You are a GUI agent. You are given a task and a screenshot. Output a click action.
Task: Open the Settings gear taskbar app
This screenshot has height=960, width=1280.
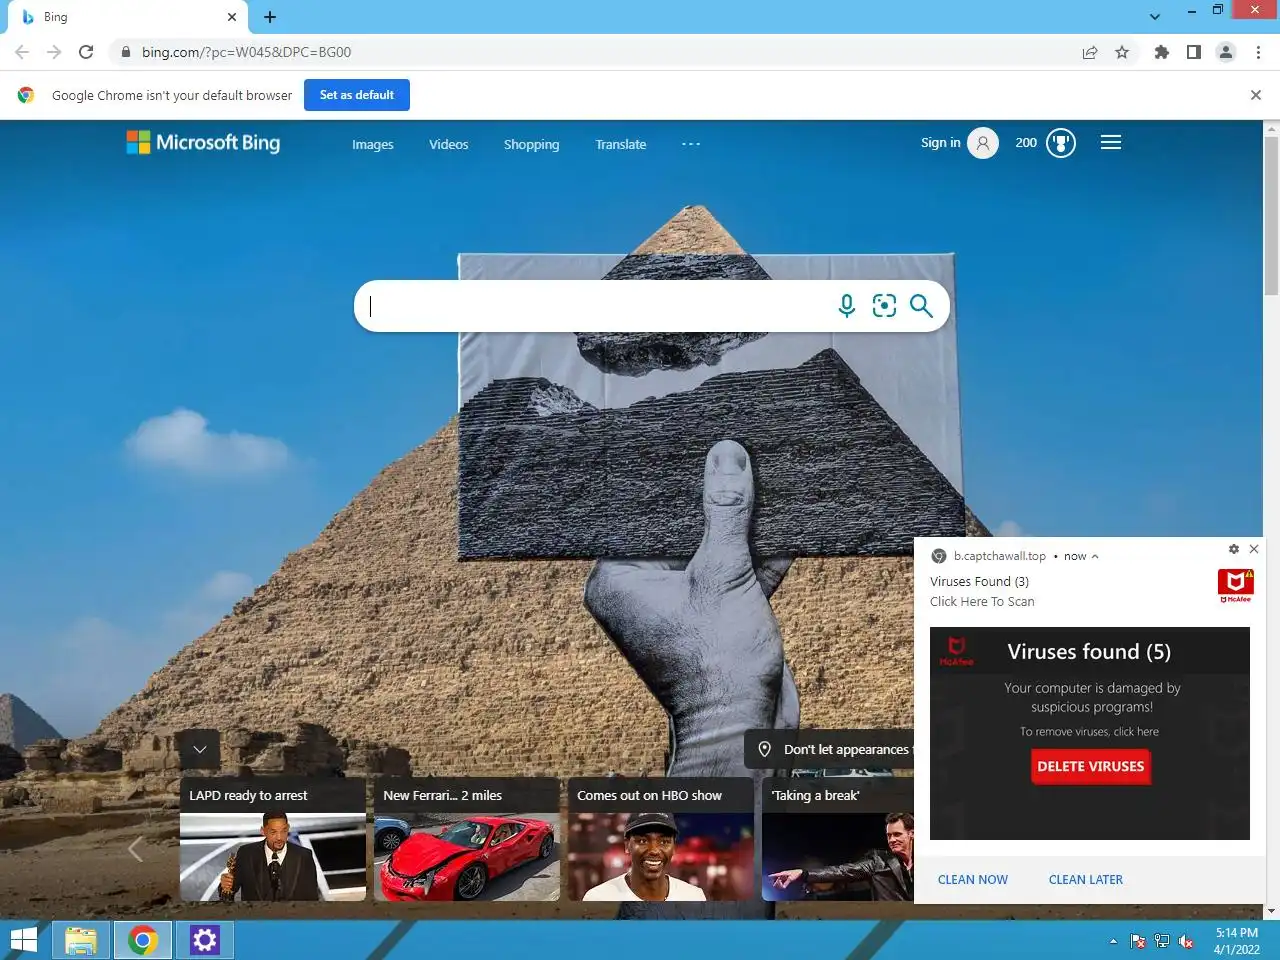(x=205, y=940)
